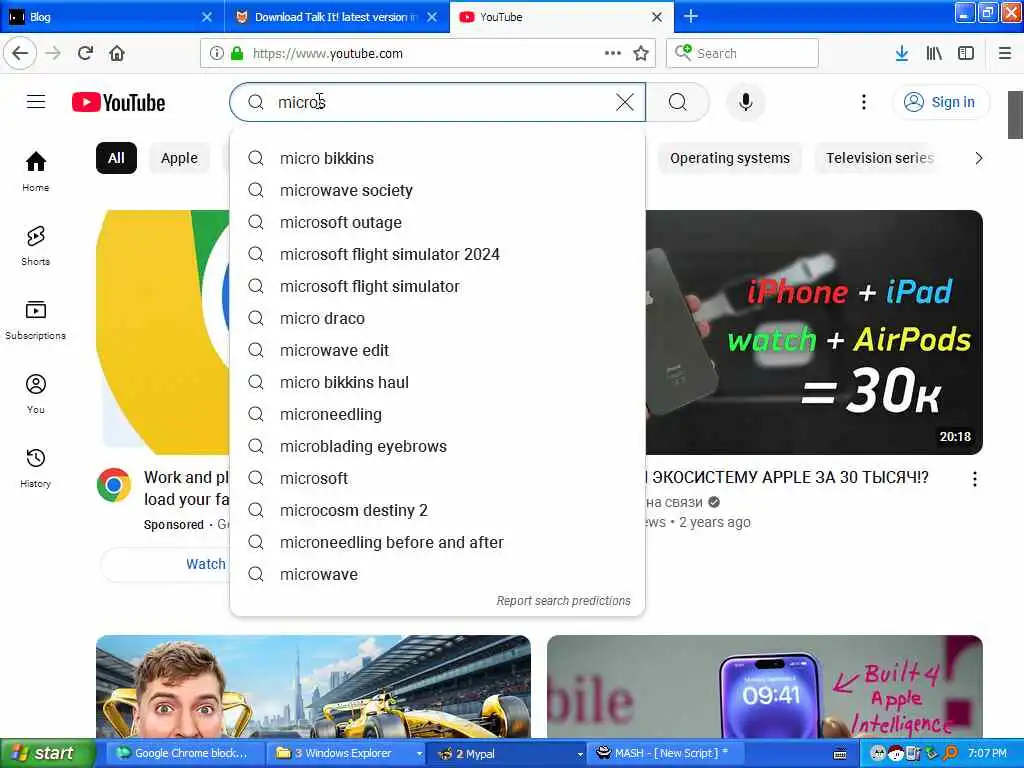
Task: Go back with browser back arrow
Action: 20,53
